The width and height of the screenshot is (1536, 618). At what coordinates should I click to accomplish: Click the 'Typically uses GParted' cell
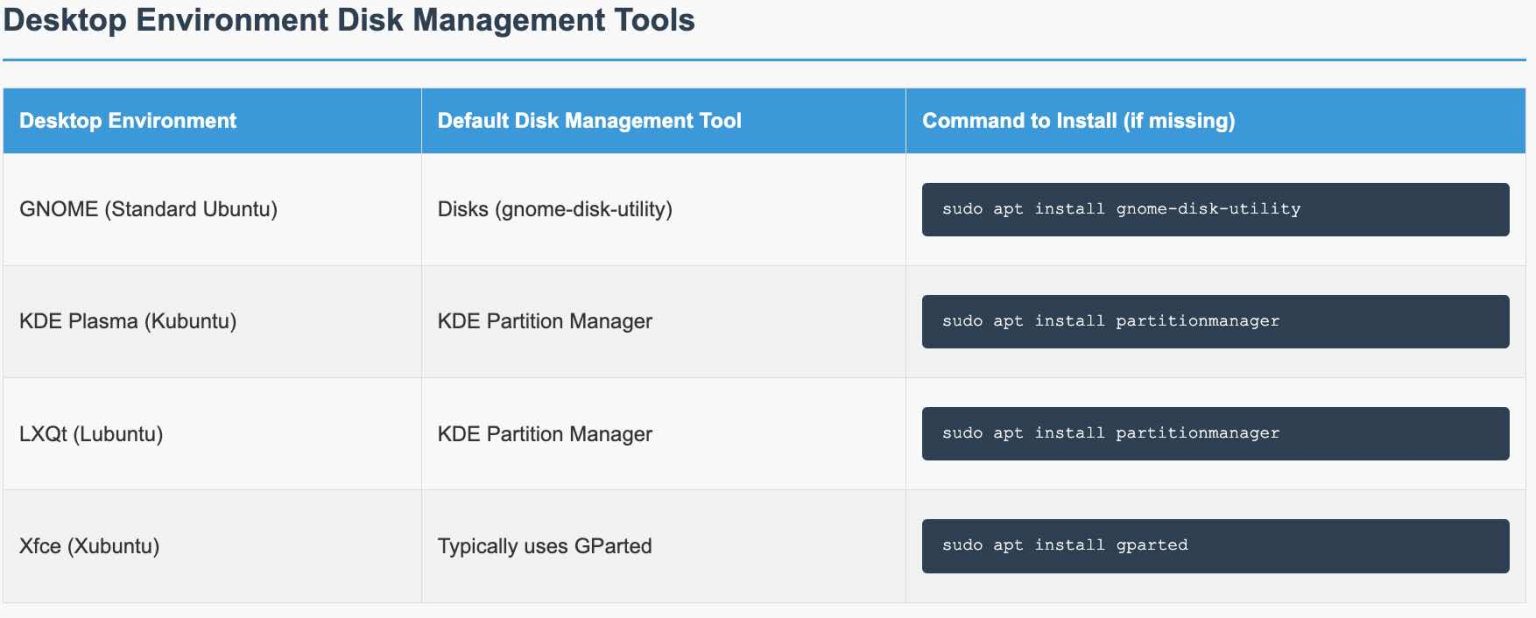tap(544, 546)
